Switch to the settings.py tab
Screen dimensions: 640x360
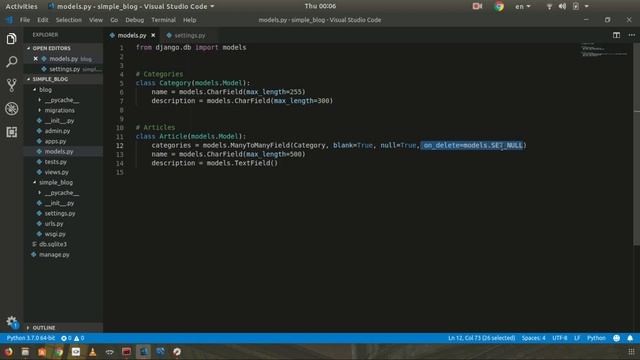tap(189, 36)
